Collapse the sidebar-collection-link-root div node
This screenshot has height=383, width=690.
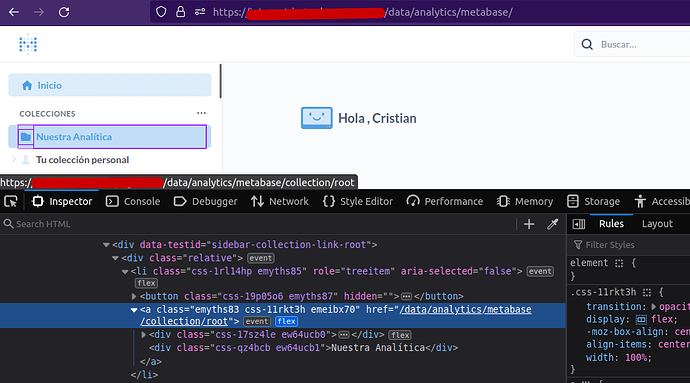(x=106, y=245)
